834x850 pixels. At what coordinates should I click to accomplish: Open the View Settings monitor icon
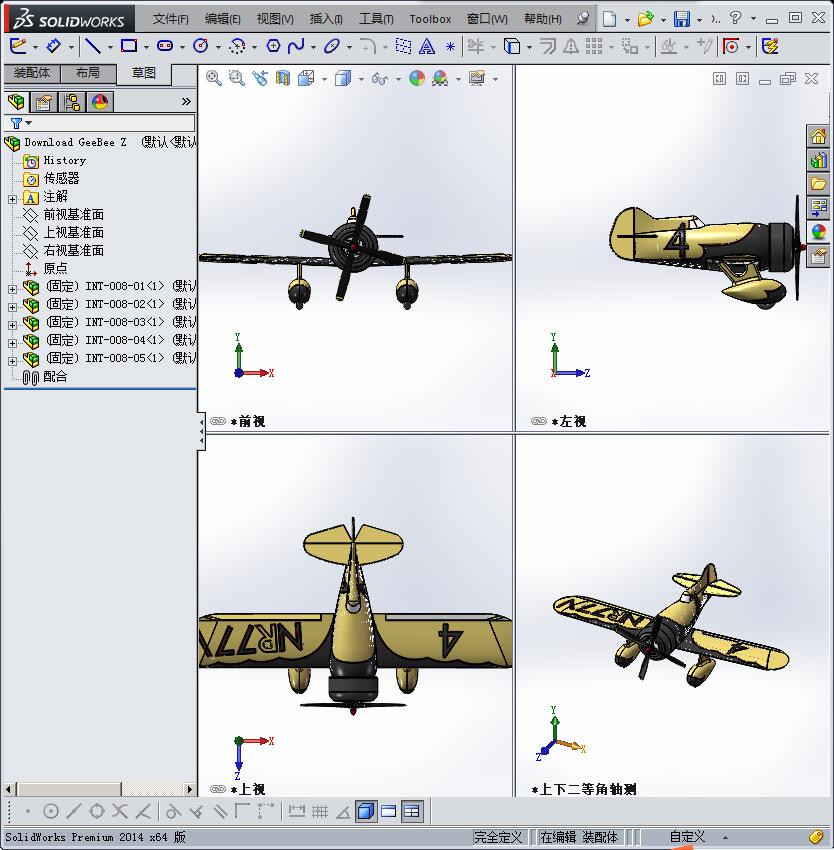[x=477, y=79]
